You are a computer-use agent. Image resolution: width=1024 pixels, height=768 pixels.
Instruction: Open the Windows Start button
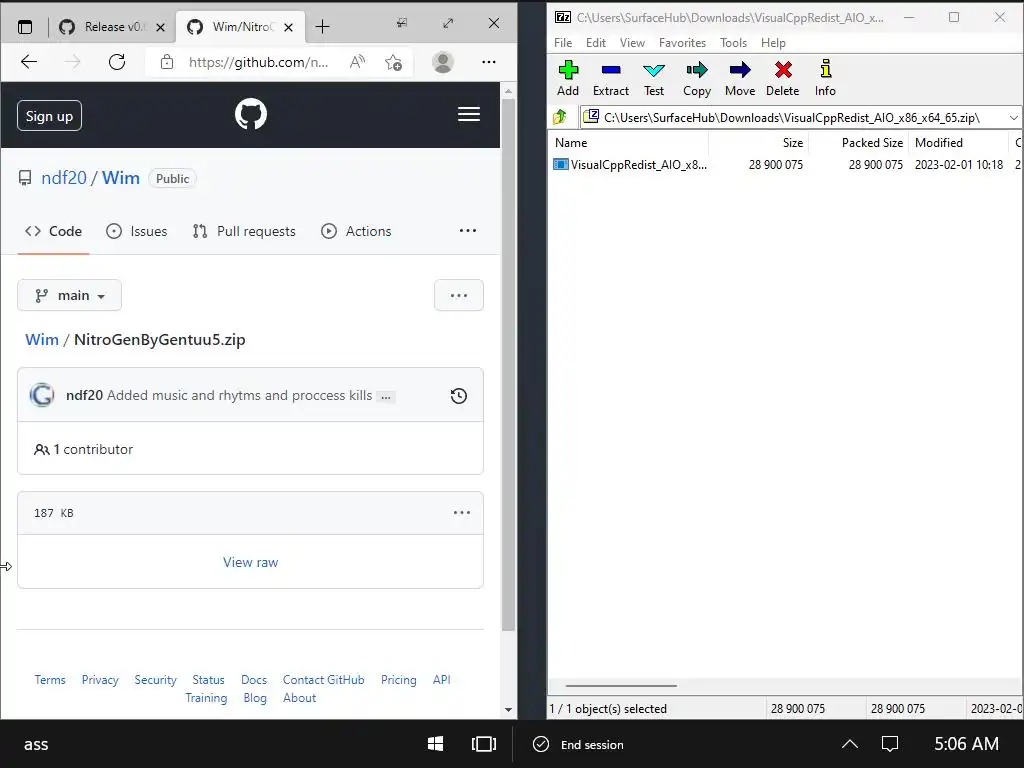[436, 744]
